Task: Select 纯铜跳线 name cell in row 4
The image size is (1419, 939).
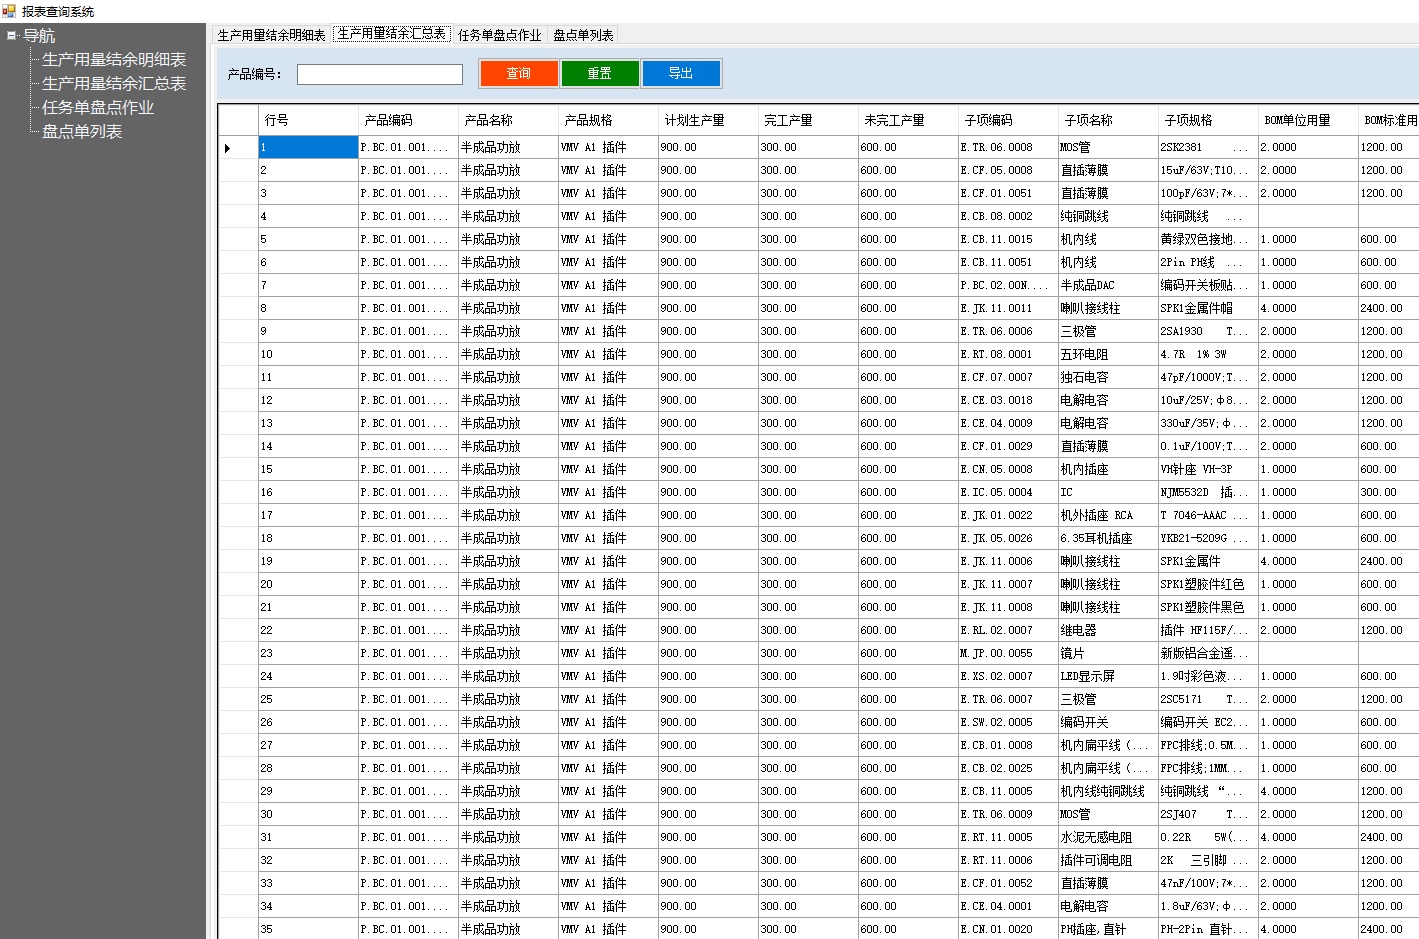Action: tap(1108, 217)
